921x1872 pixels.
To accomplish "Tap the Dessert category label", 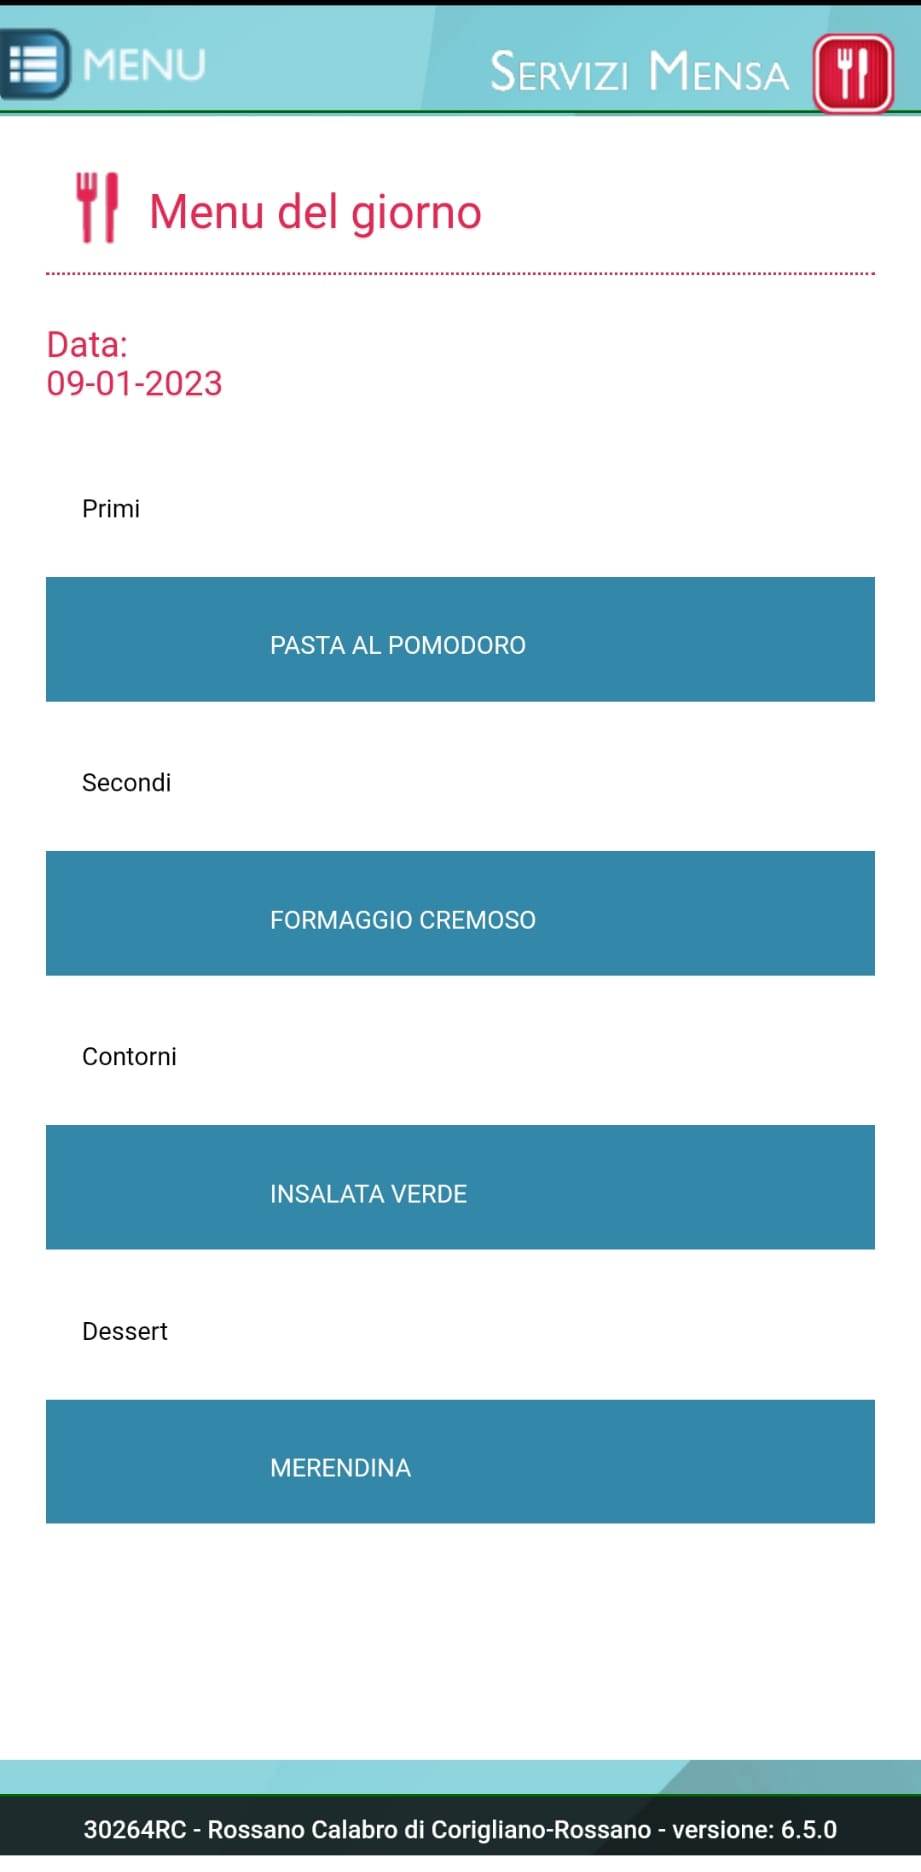I will [125, 1331].
